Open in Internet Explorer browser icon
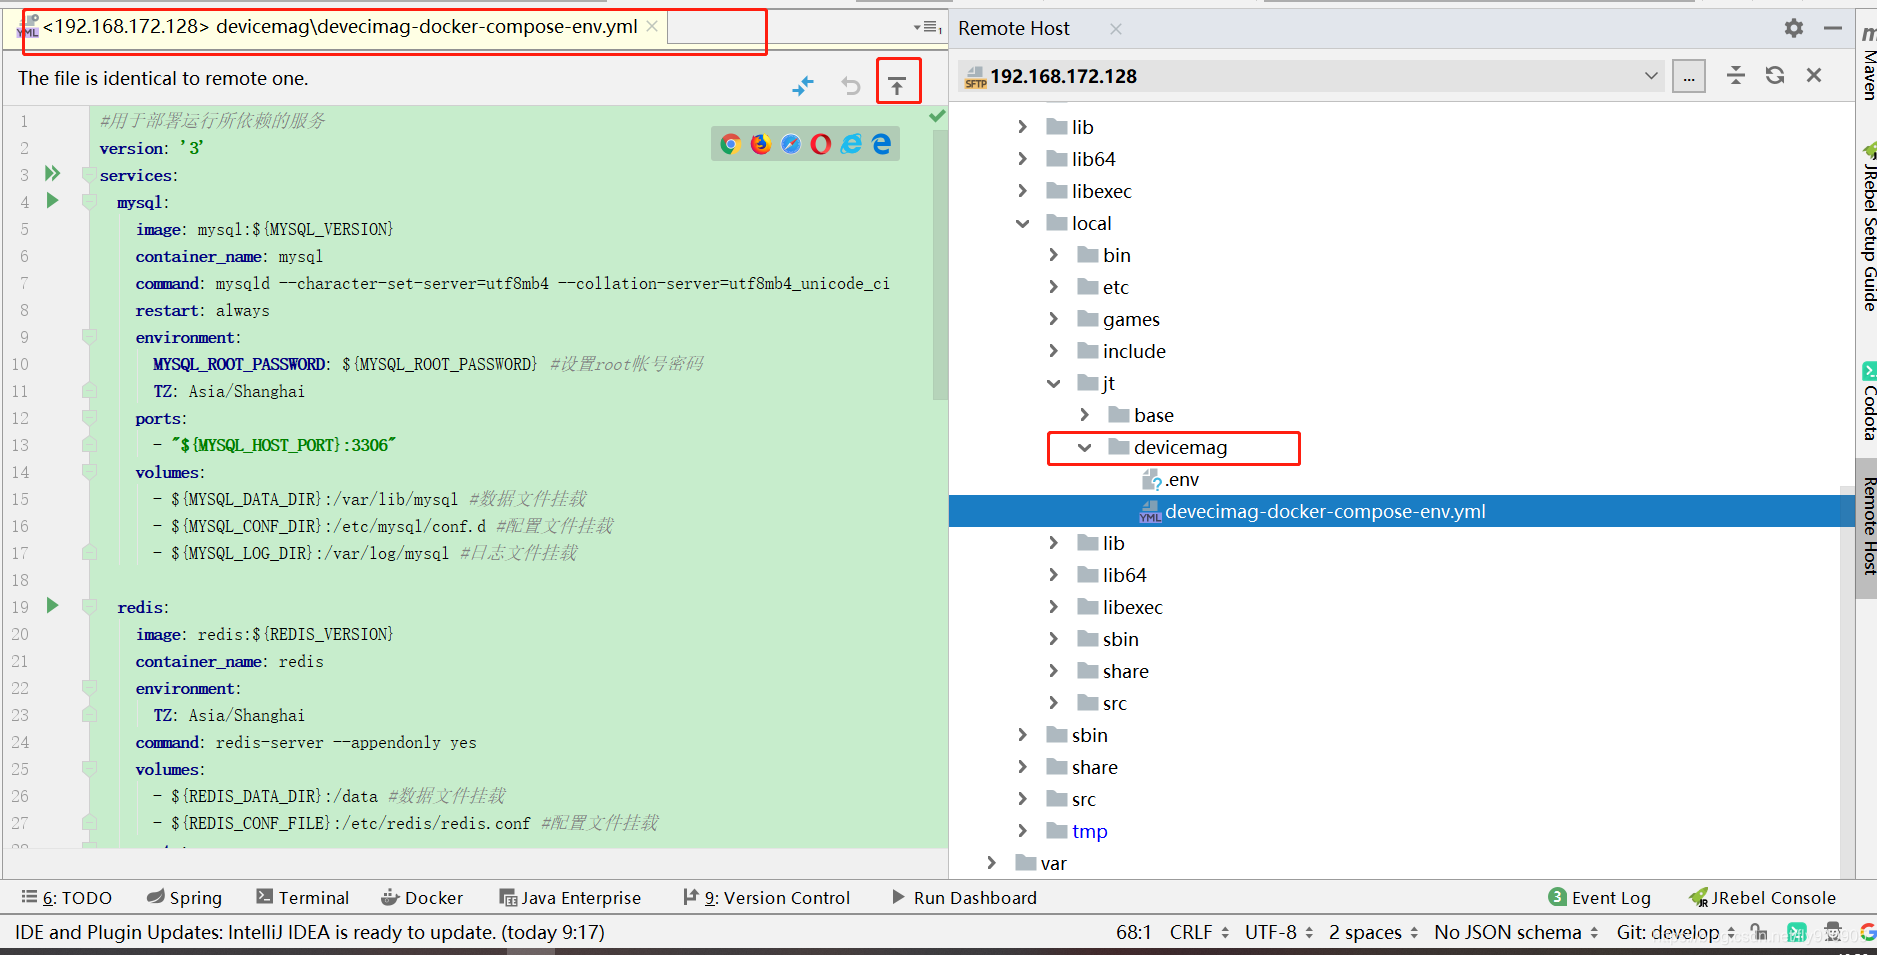 point(851,144)
